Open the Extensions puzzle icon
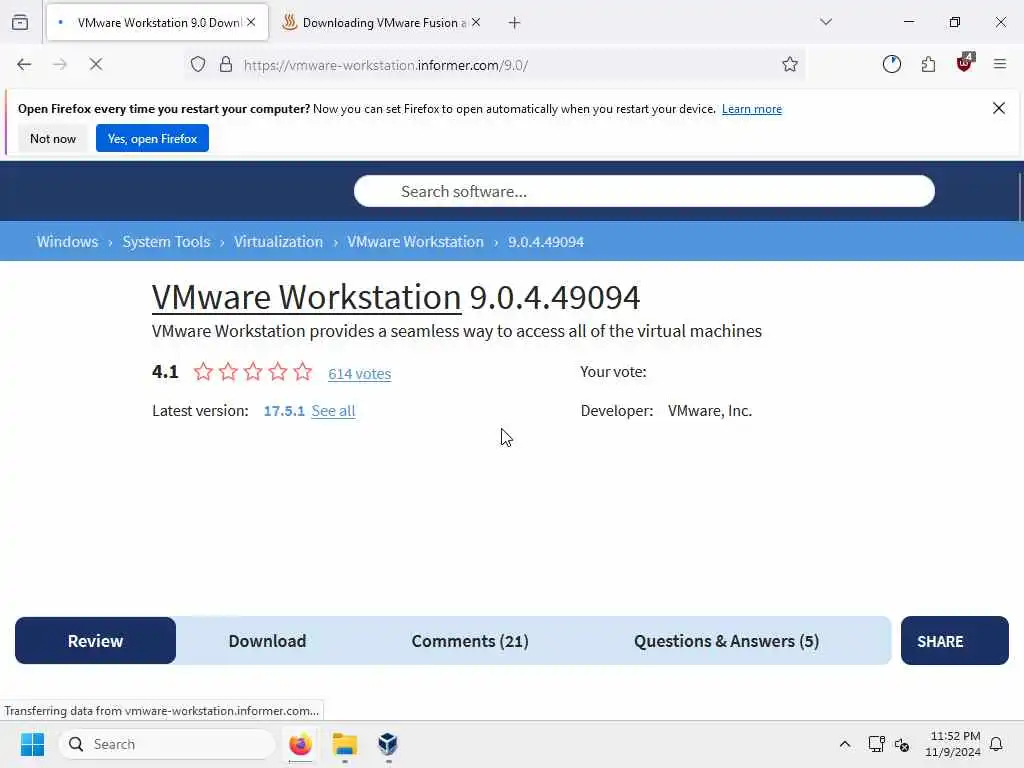Screen dimensions: 1024x768 pyautogui.click(x=928, y=64)
